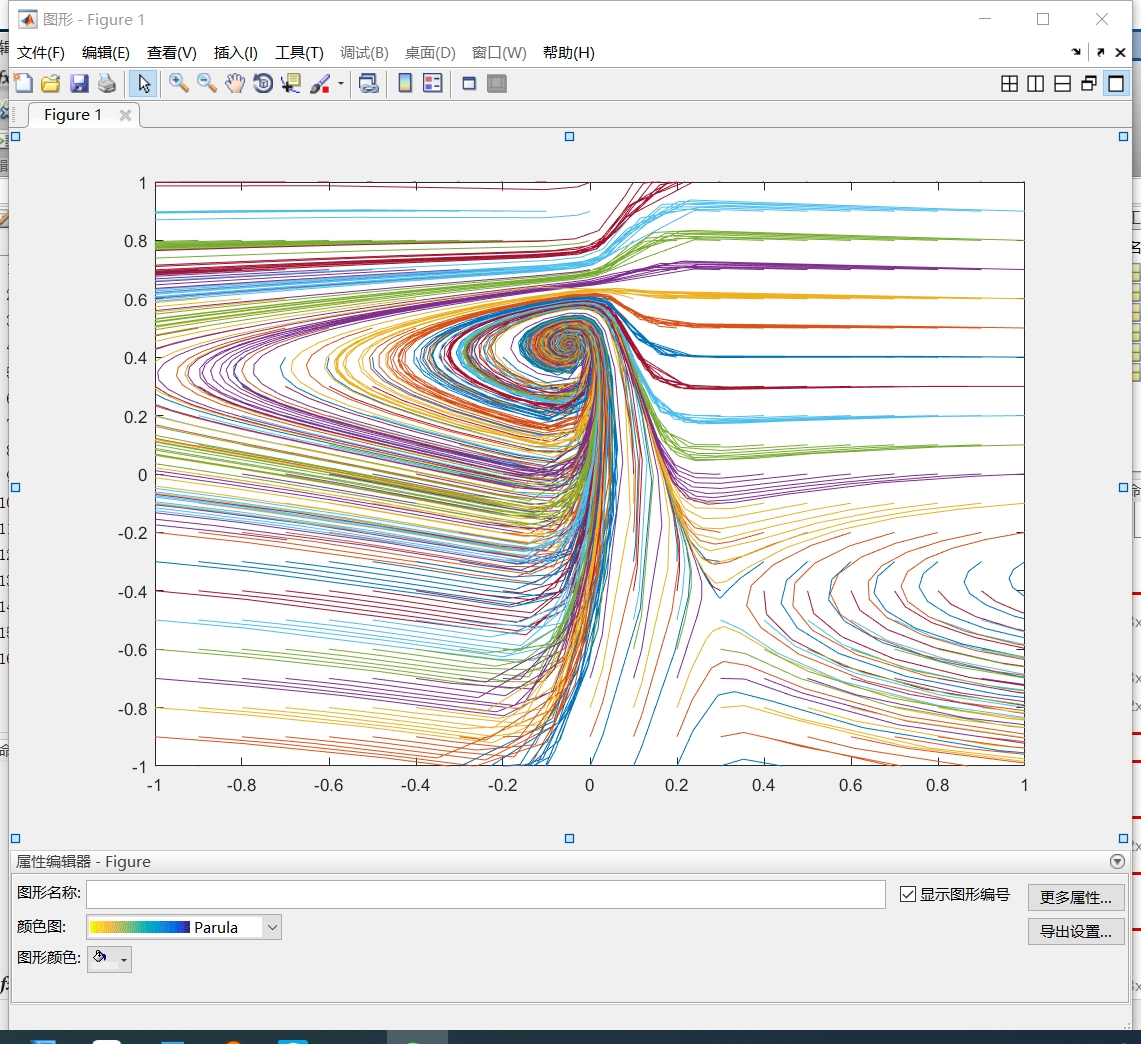Expand the brush color dropdown arrow
Image resolution: width=1141 pixels, height=1044 pixels.
click(x=341, y=84)
